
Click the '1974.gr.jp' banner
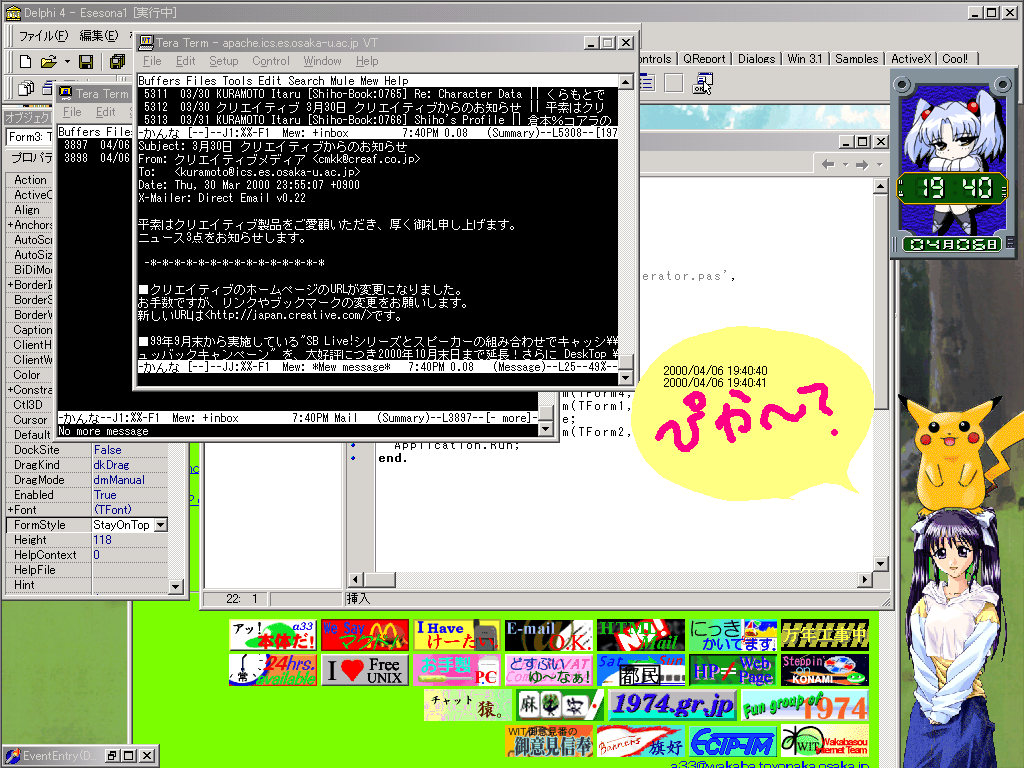click(x=673, y=705)
